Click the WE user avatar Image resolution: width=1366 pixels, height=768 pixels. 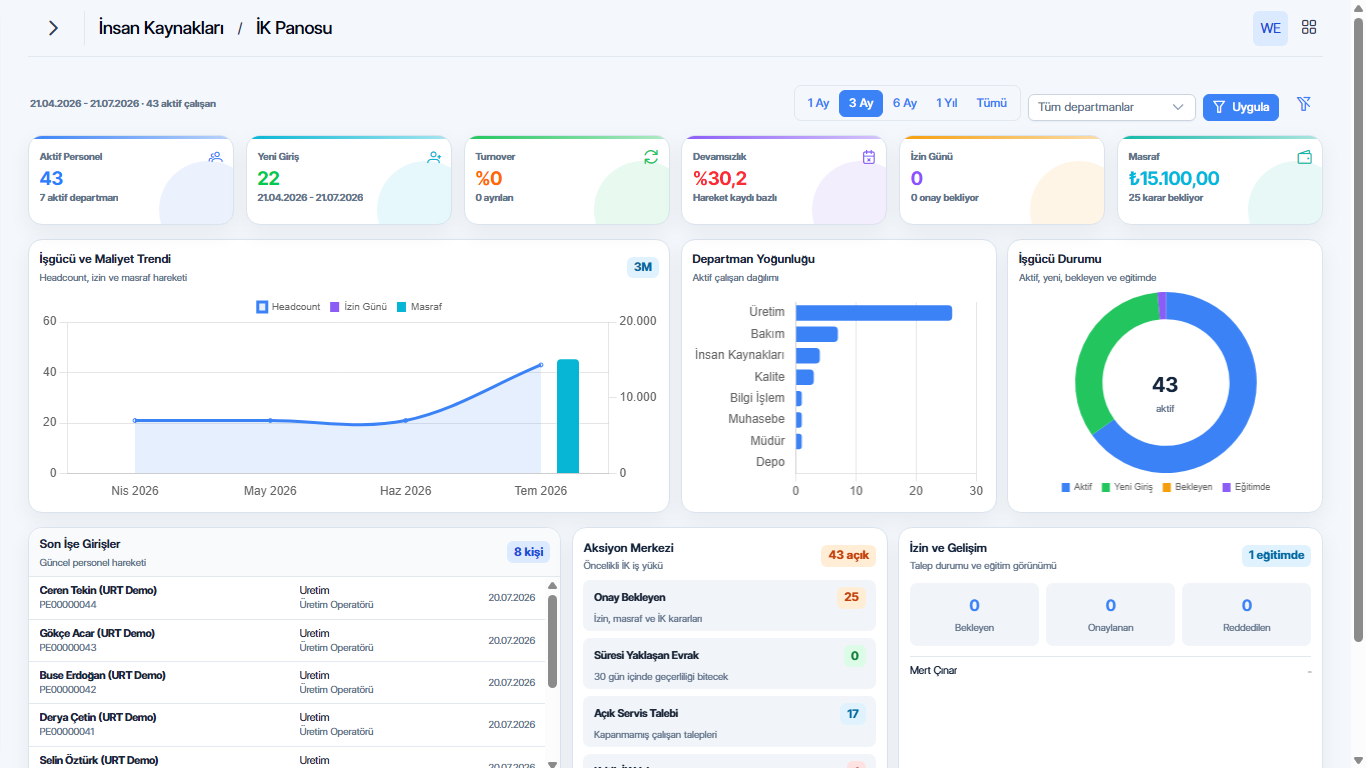(1270, 28)
